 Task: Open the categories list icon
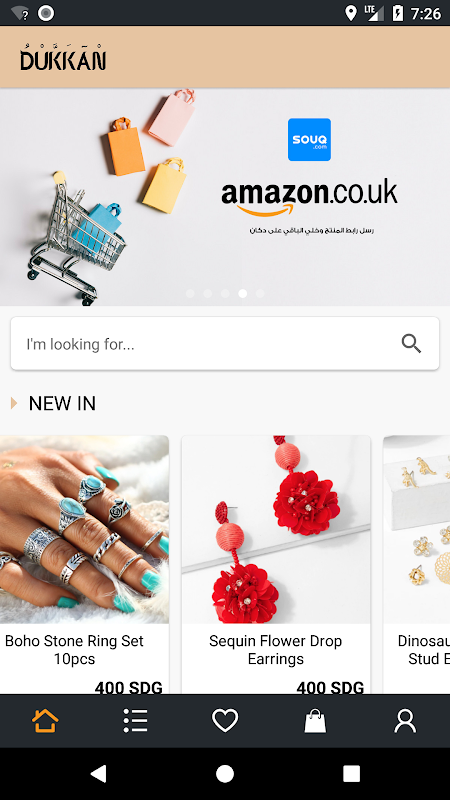pyautogui.click(x=135, y=721)
